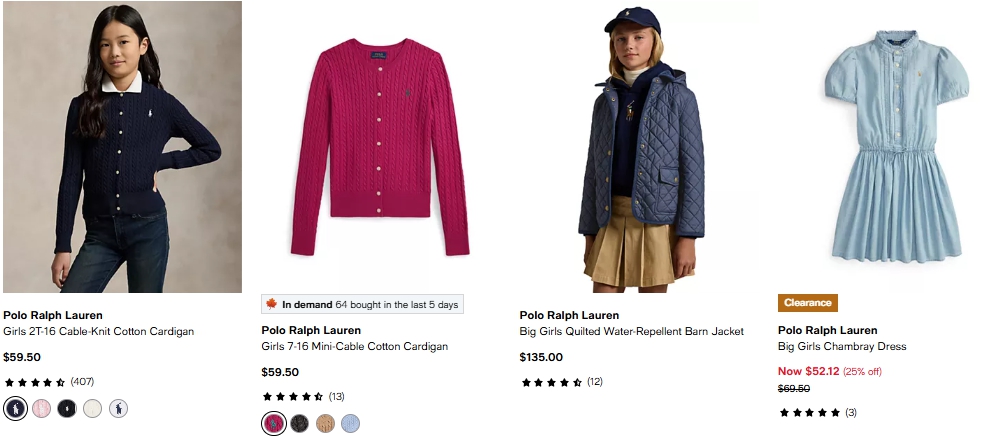Screen dimensions: 1000x442
Task: View the 407 reviews for Cable-Knit Cardigan
Action: pos(49,382)
